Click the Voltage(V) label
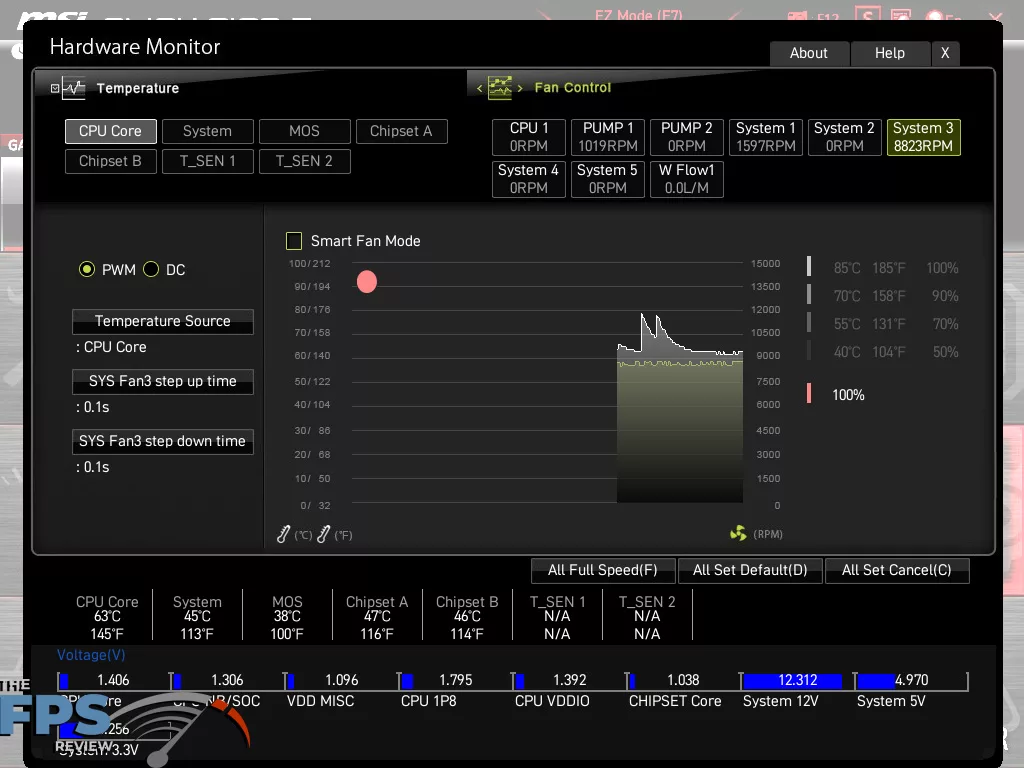 91,655
